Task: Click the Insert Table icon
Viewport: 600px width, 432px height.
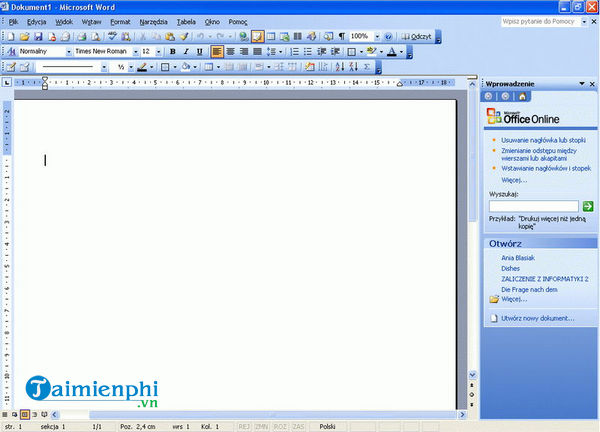Action: tap(271, 36)
